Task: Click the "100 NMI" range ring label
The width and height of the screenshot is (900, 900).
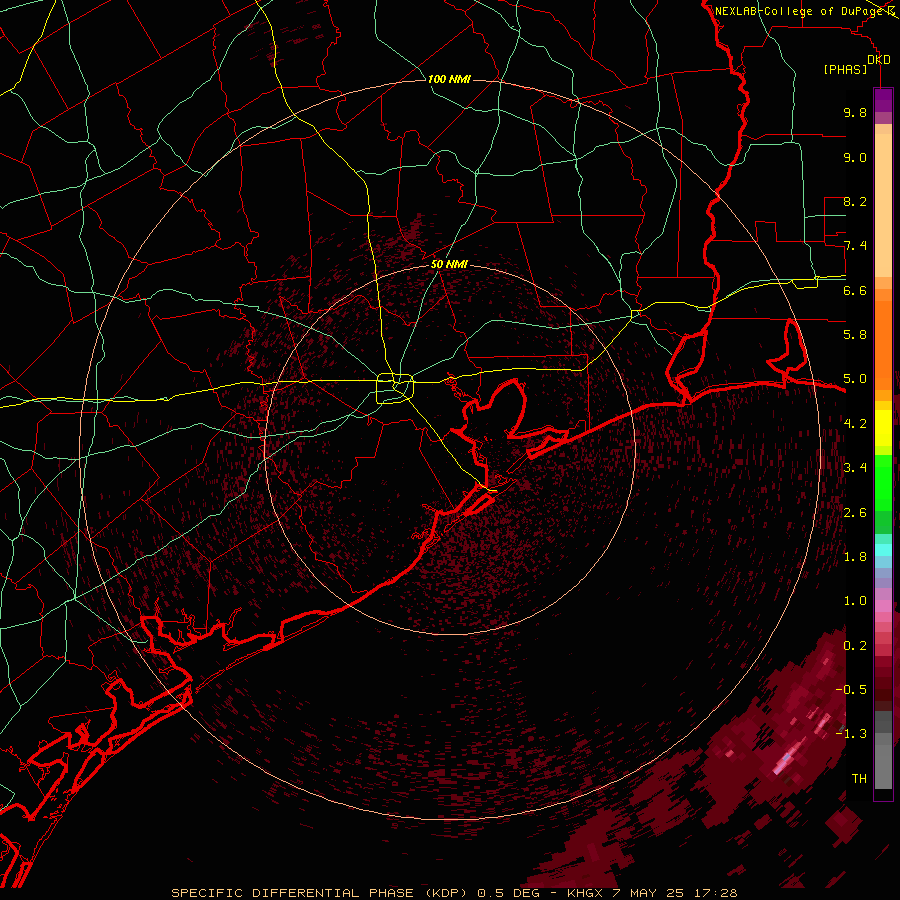Action: [x=449, y=79]
